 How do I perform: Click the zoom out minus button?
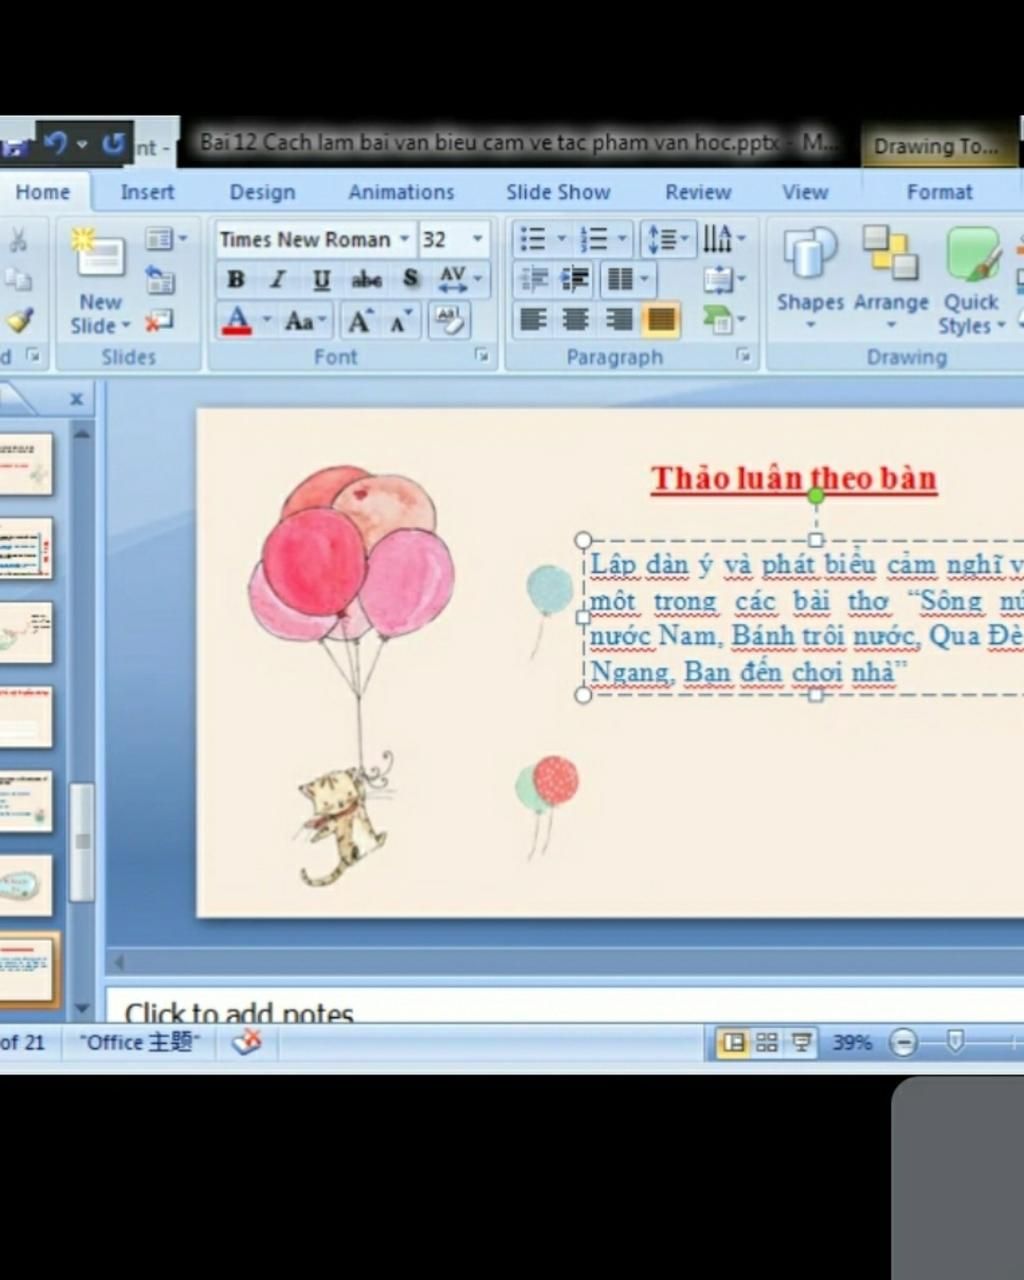903,1043
